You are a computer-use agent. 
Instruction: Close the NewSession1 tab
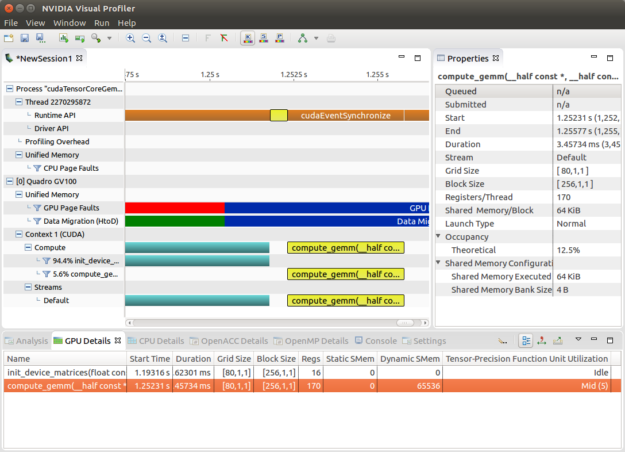click(79, 58)
